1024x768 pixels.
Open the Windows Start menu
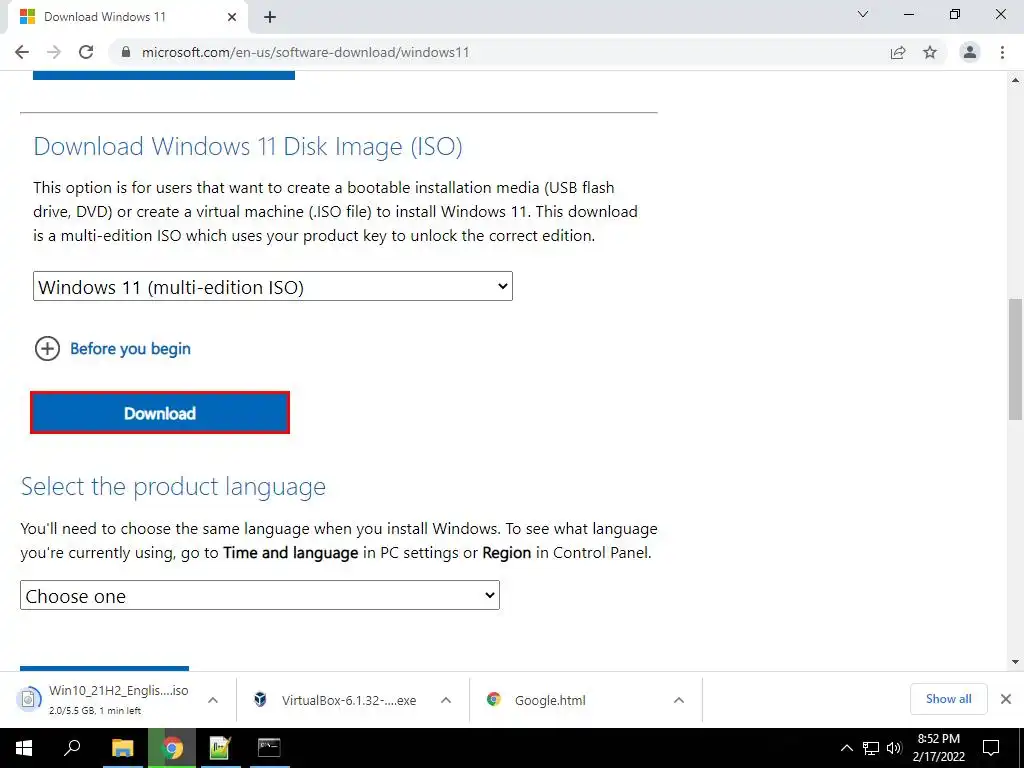pos(24,748)
